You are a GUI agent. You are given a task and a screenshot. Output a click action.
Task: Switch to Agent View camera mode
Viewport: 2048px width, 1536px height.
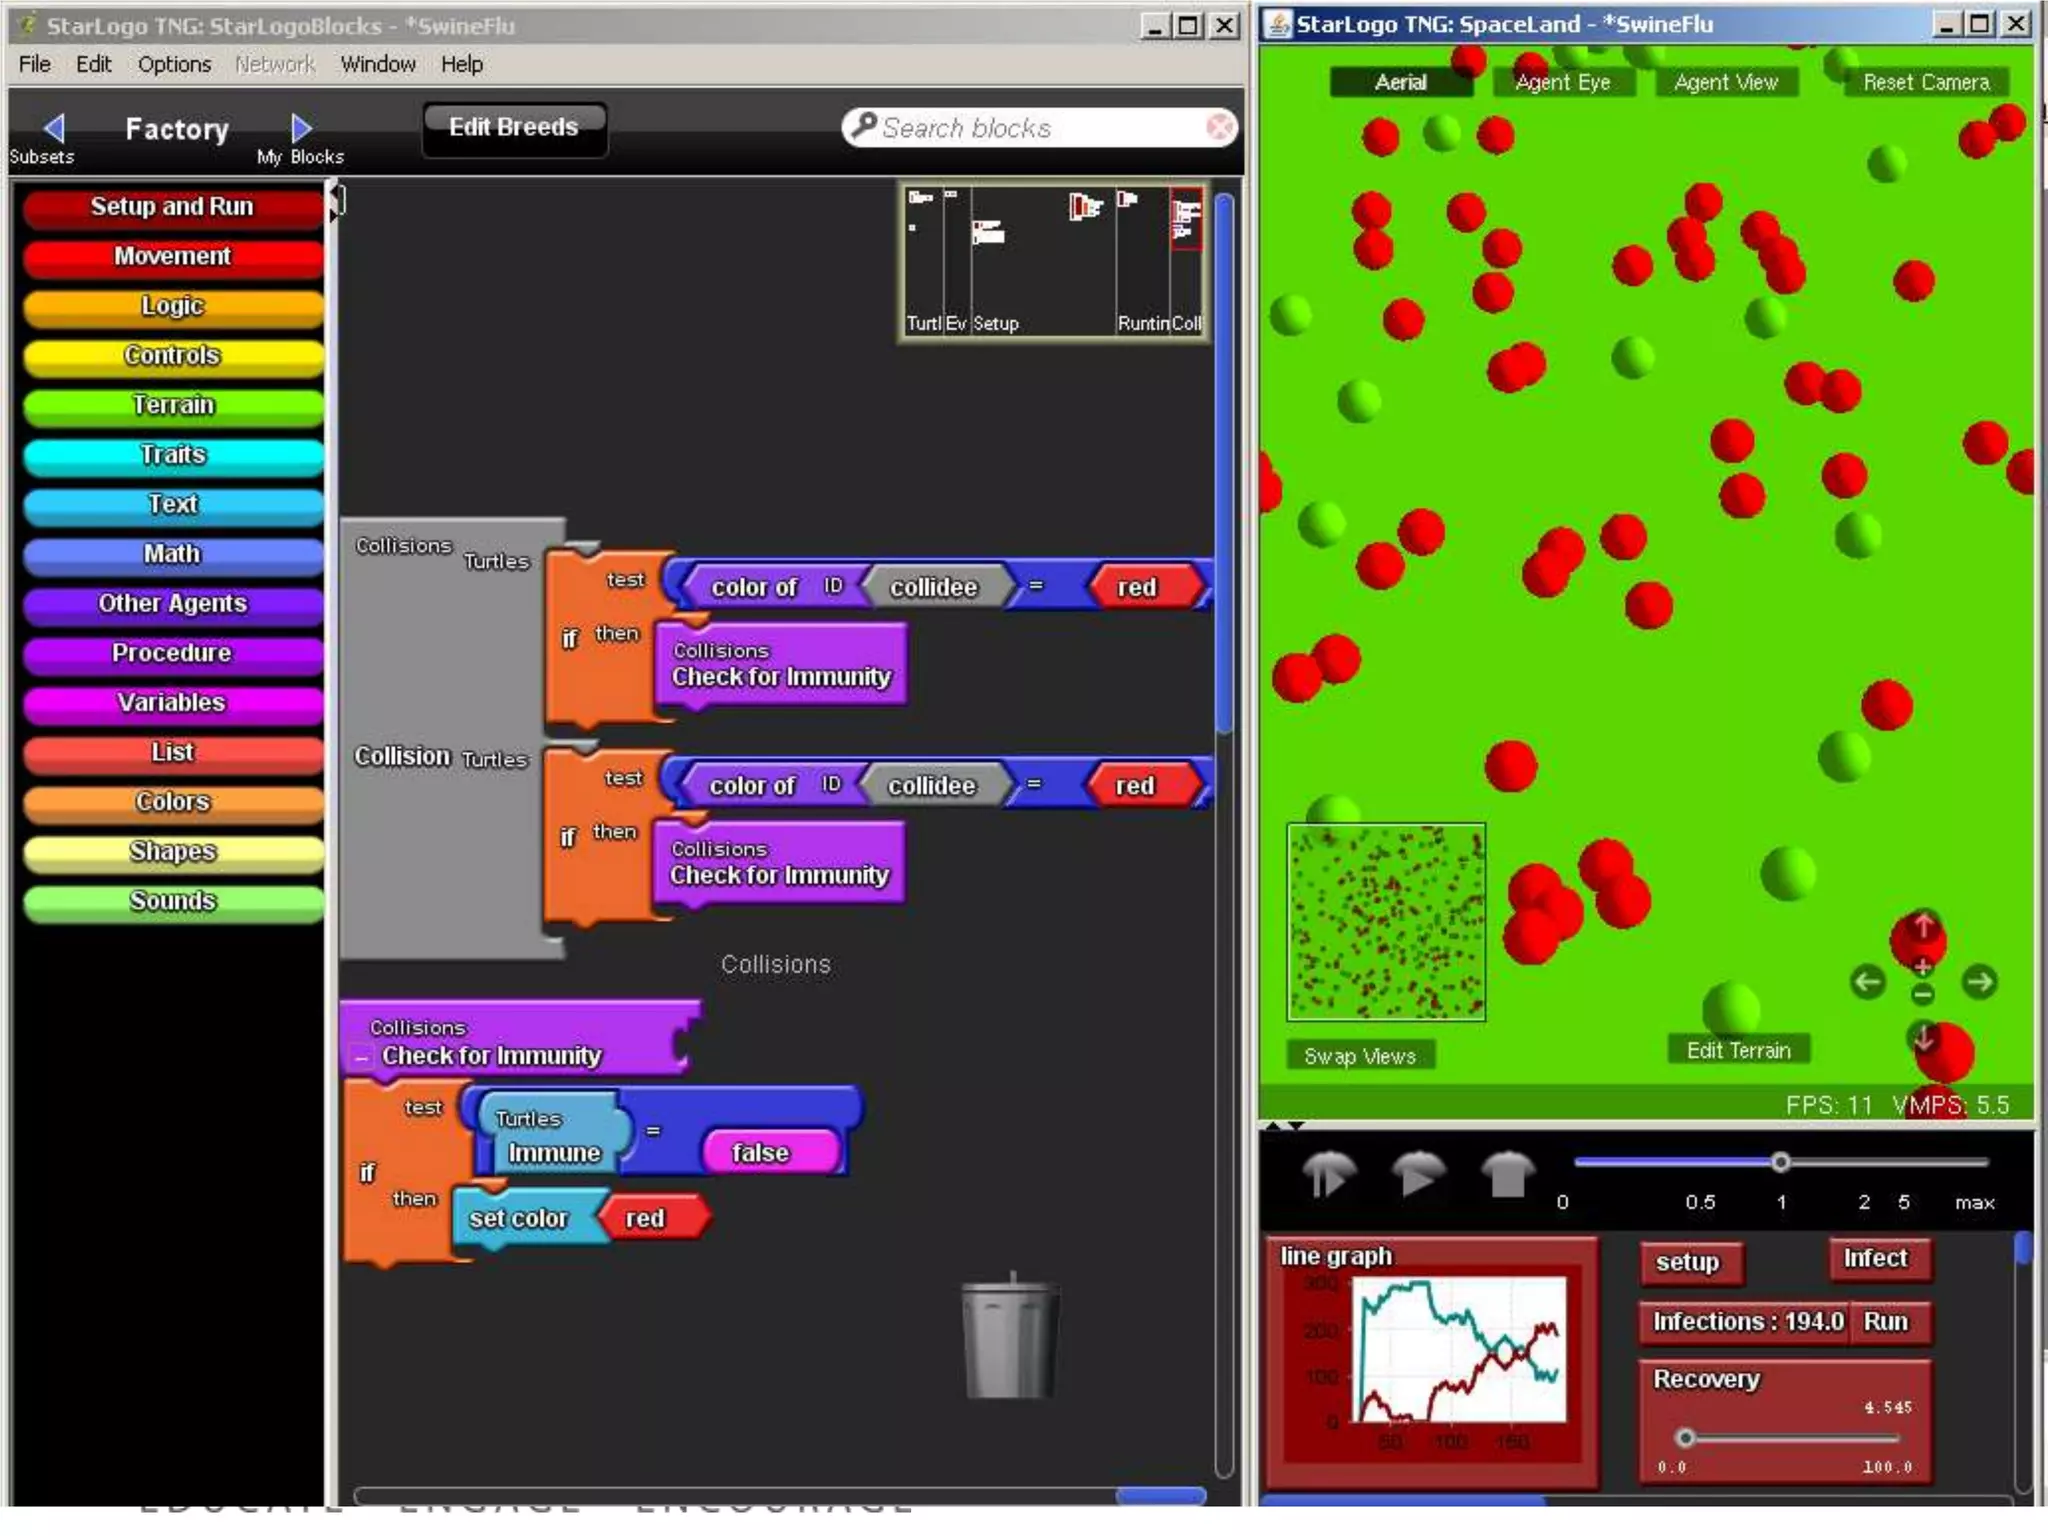click(1726, 82)
